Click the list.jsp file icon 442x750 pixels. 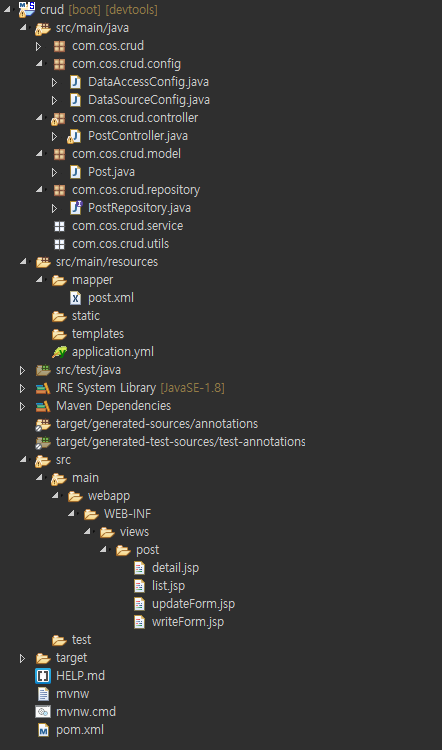pos(140,586)
